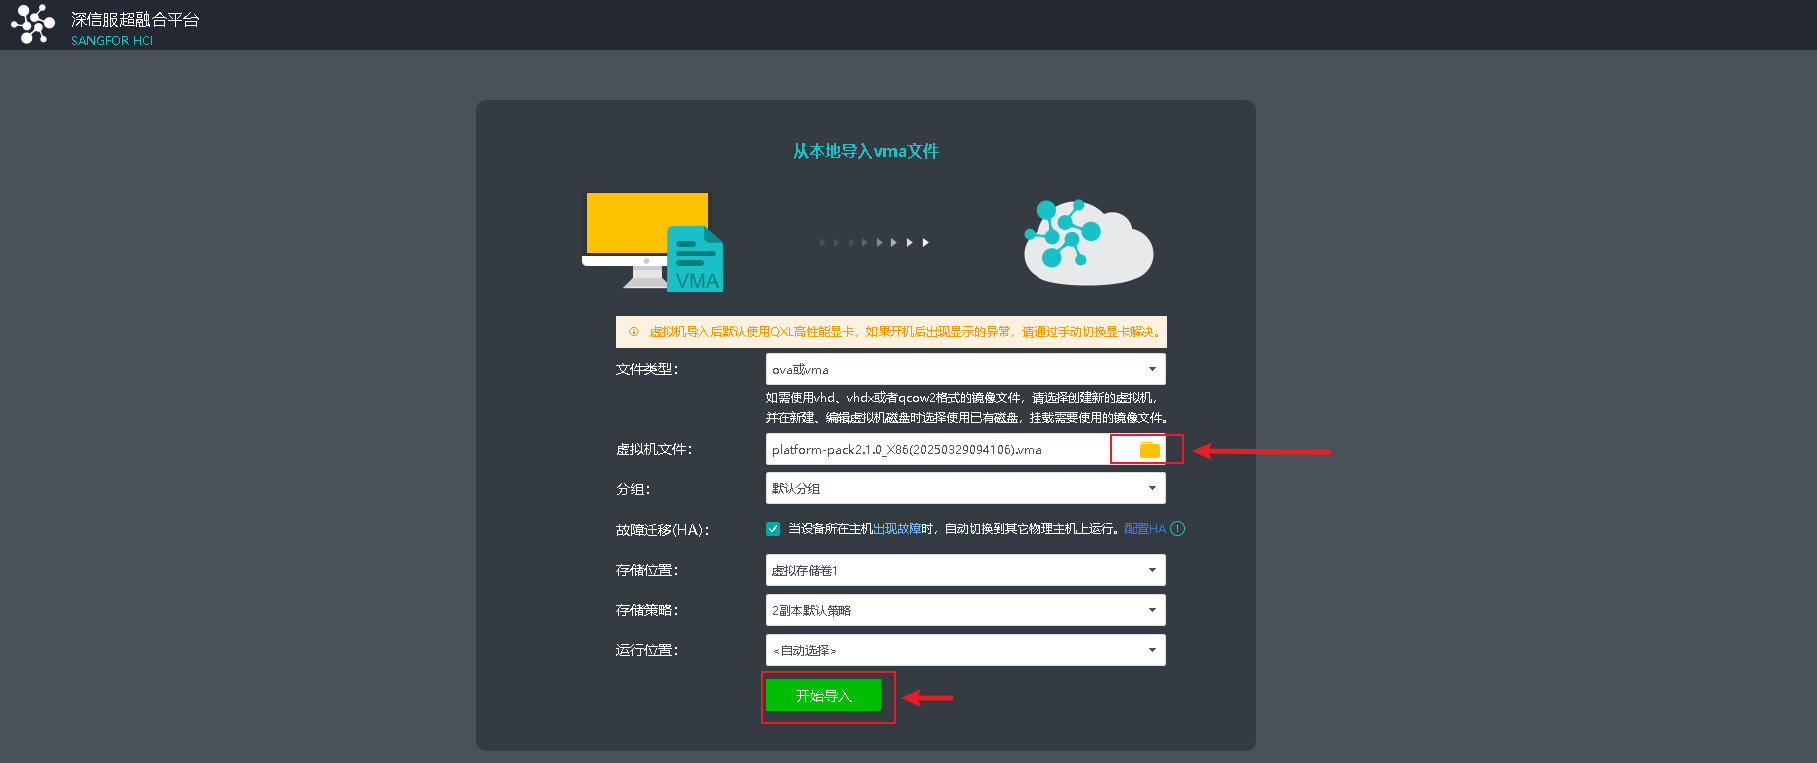
Task: Click the folder icon to browse files
Action: (x=1149, y=450)
